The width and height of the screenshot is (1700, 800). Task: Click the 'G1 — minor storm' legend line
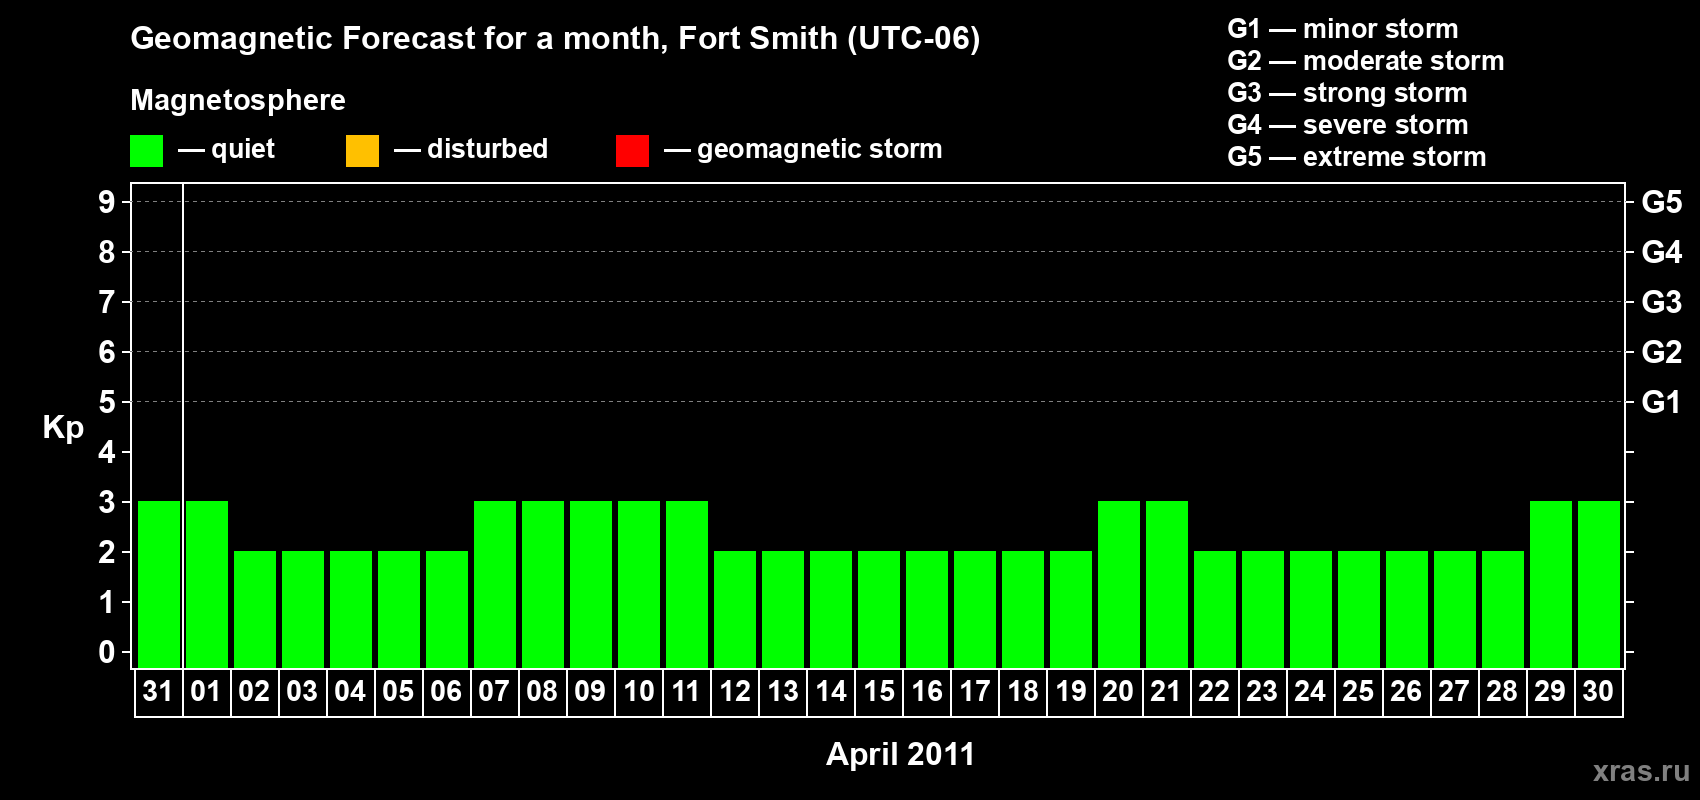point(1342,29)
